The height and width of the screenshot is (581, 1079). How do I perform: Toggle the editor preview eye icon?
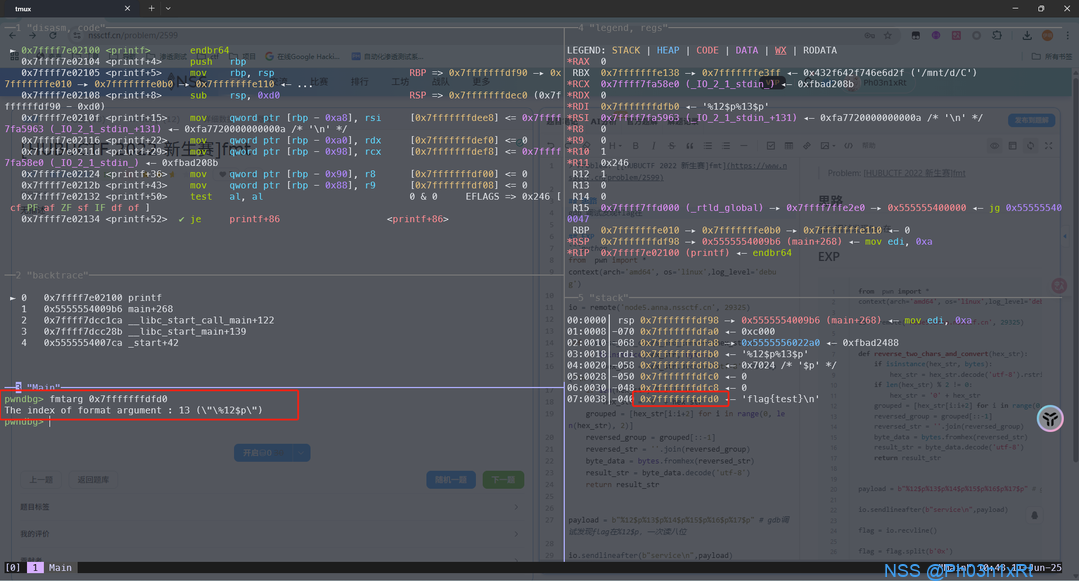click(994, 146)
